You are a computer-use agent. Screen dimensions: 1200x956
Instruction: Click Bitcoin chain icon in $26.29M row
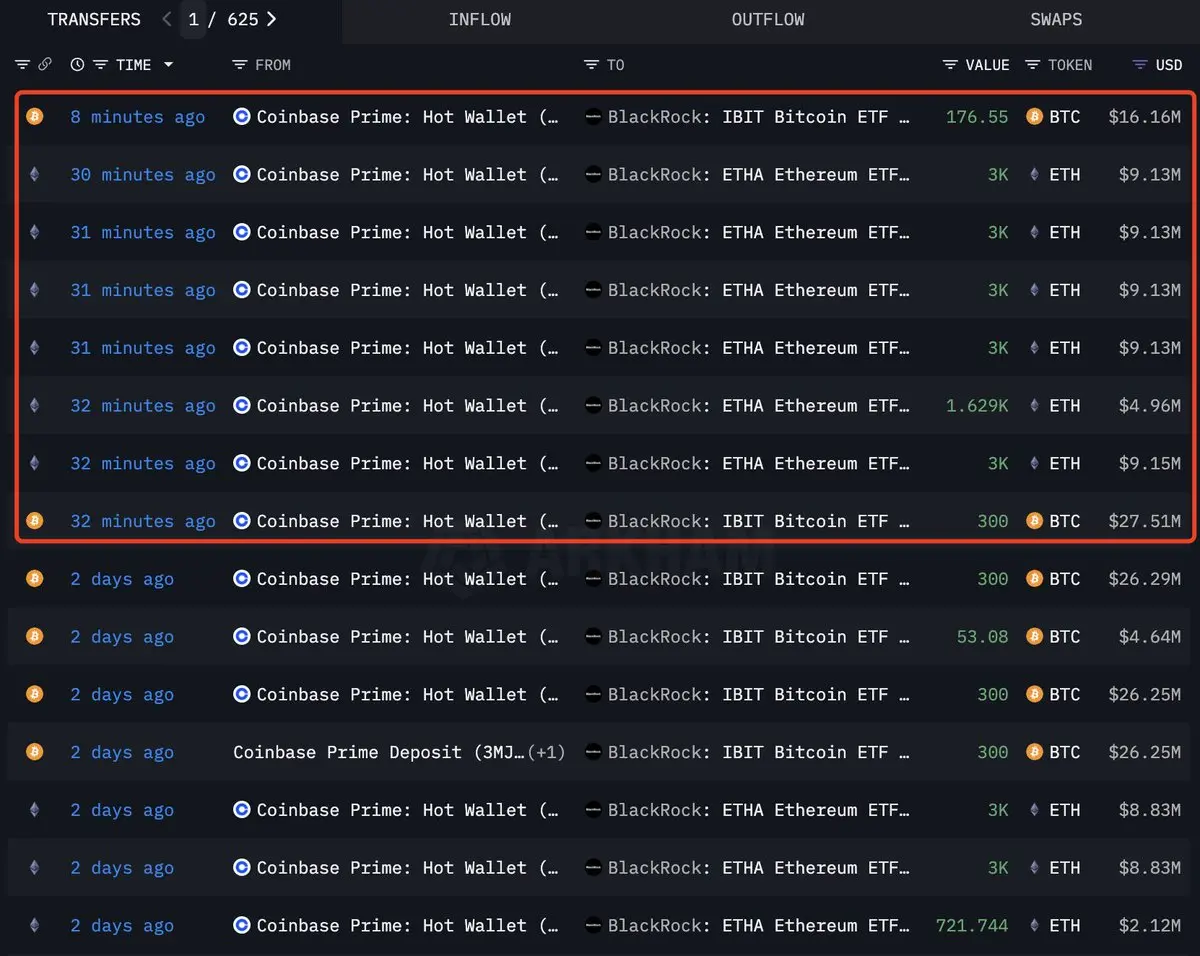click(35, 579)
